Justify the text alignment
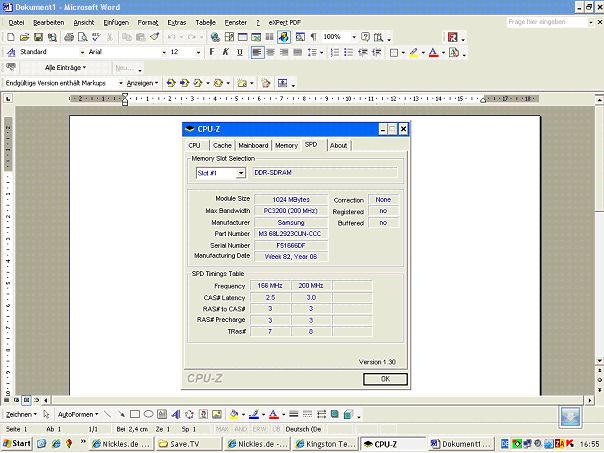604x453 pixels. [297, 52]
